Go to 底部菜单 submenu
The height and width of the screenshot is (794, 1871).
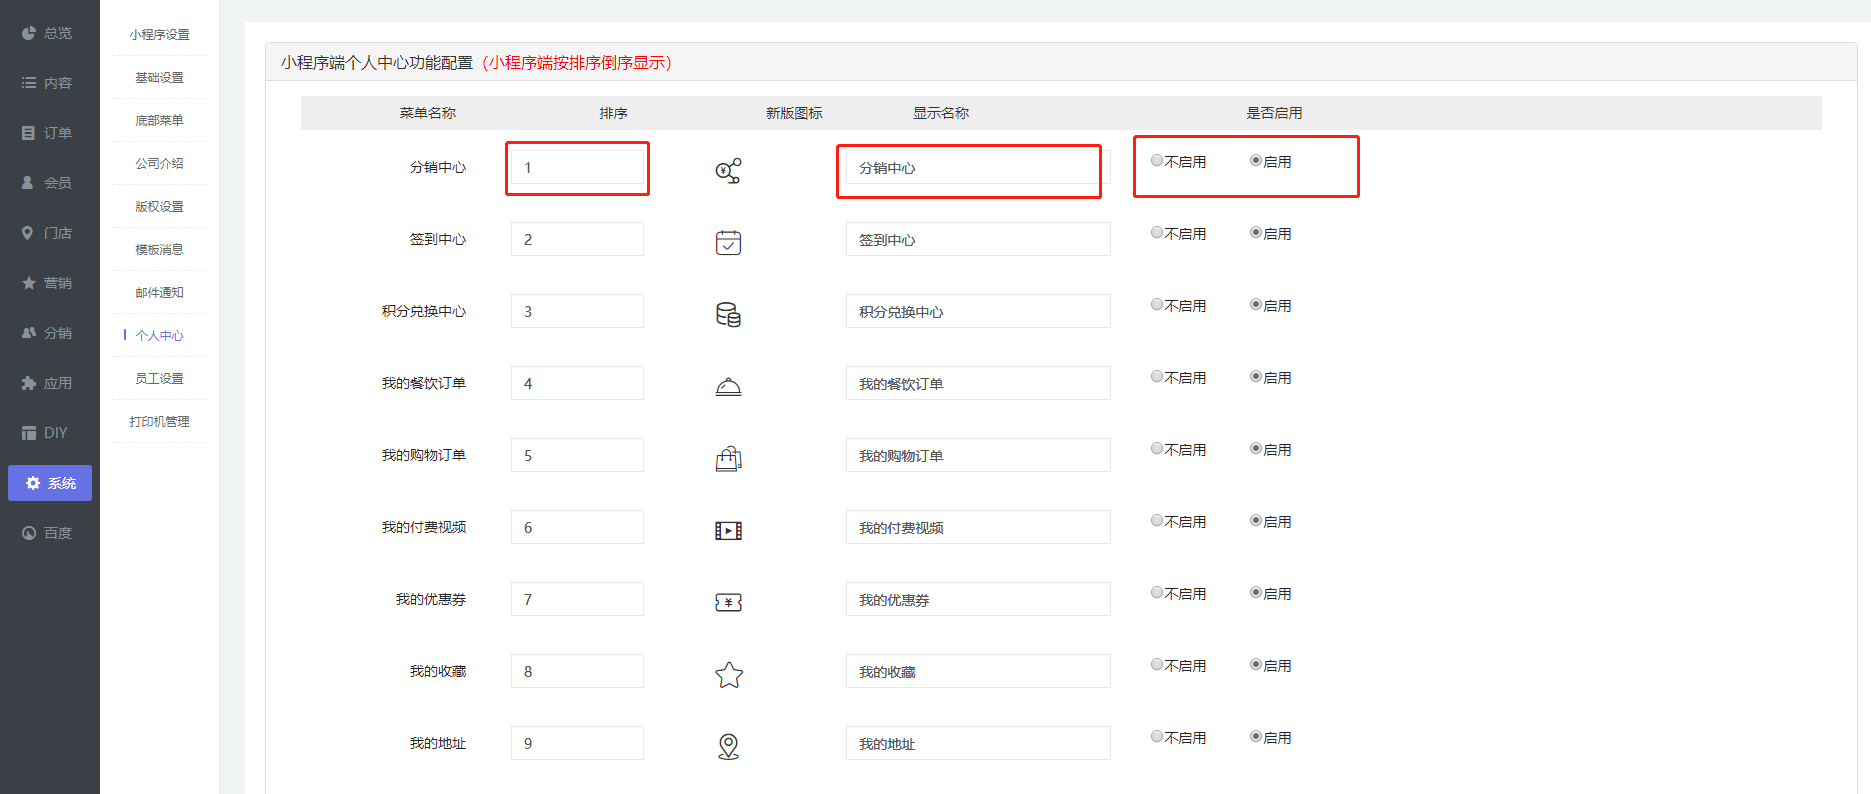tap(159, 120)
